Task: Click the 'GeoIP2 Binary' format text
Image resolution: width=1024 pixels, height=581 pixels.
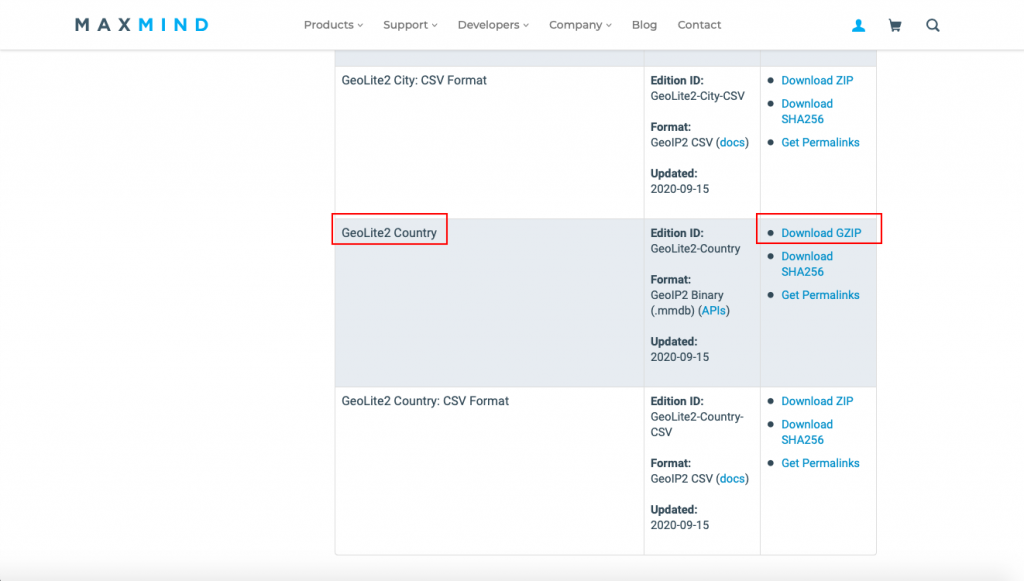Action: click(687, 295)
